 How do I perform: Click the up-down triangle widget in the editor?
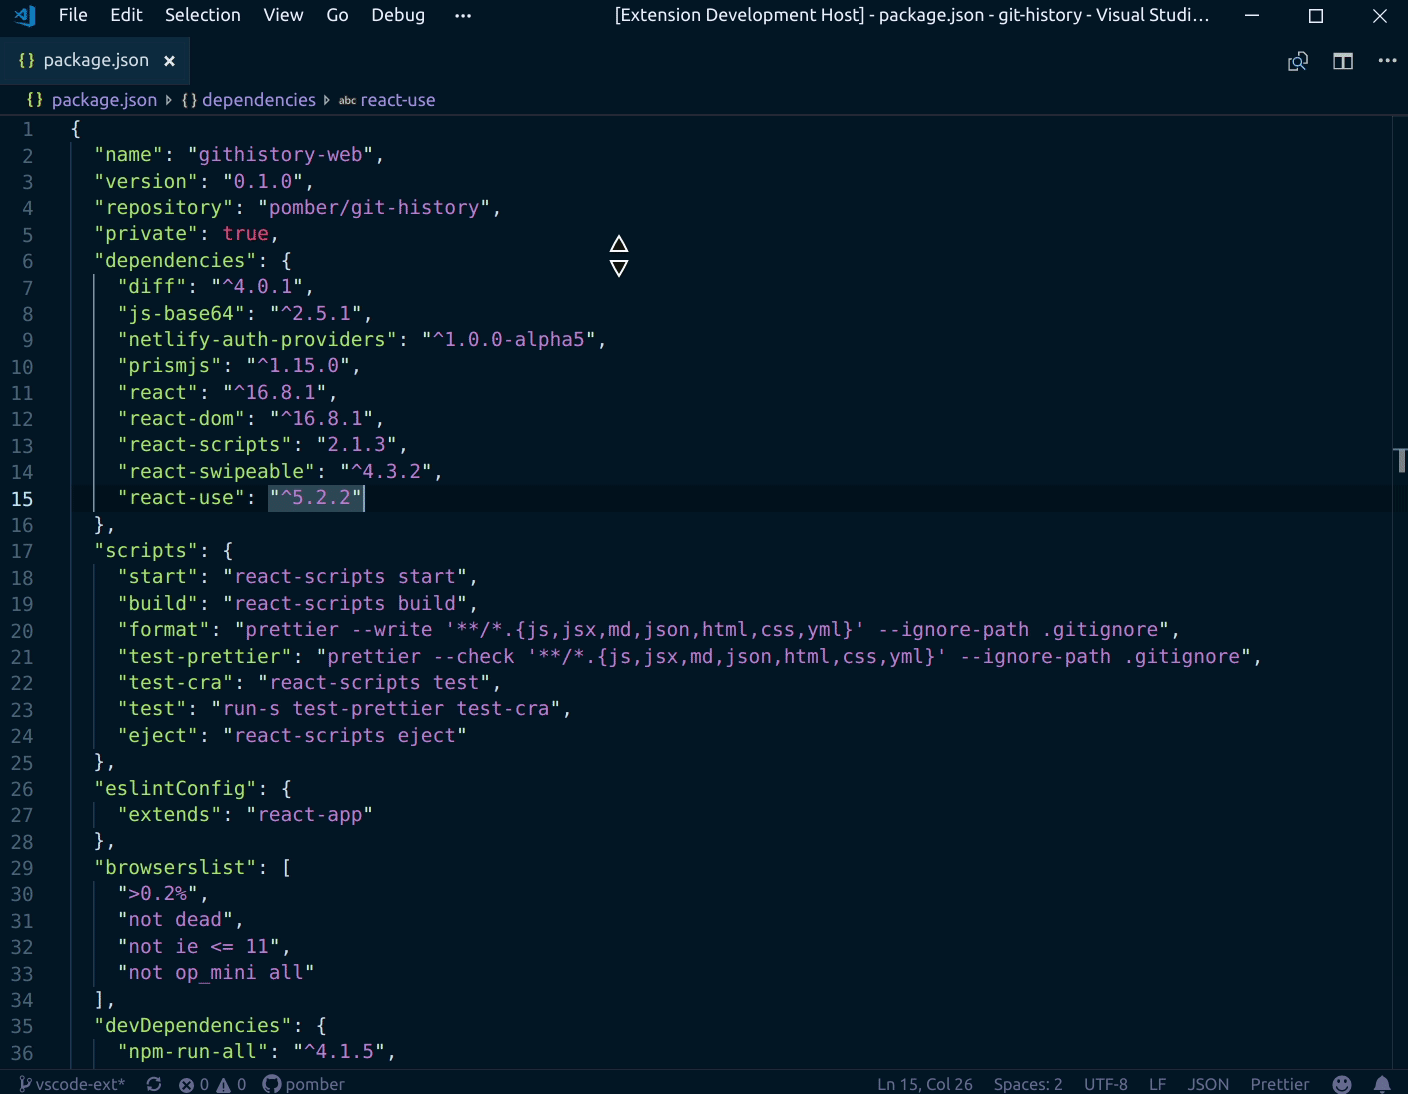(x=619, y=257)
